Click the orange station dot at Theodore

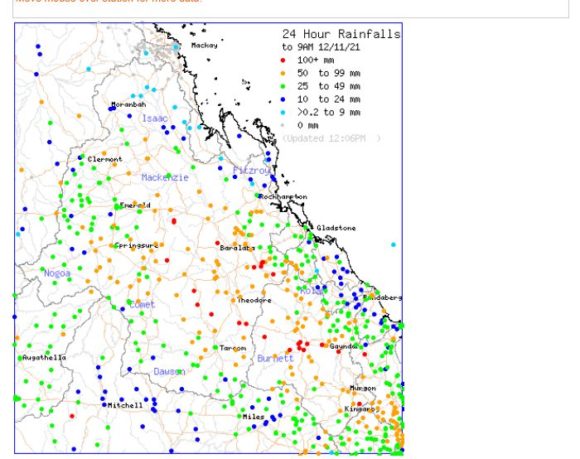pyautogui.click(x=233, y=300)
